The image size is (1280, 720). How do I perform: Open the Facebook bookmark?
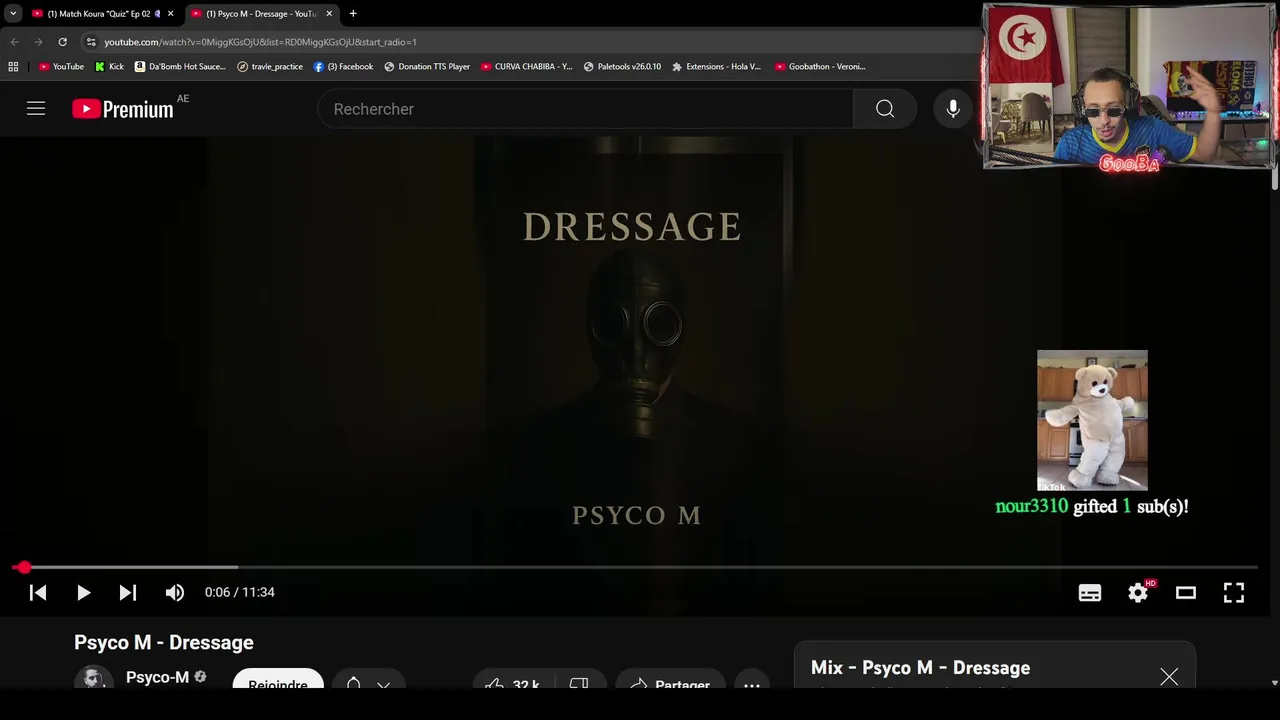pos(343,67)
